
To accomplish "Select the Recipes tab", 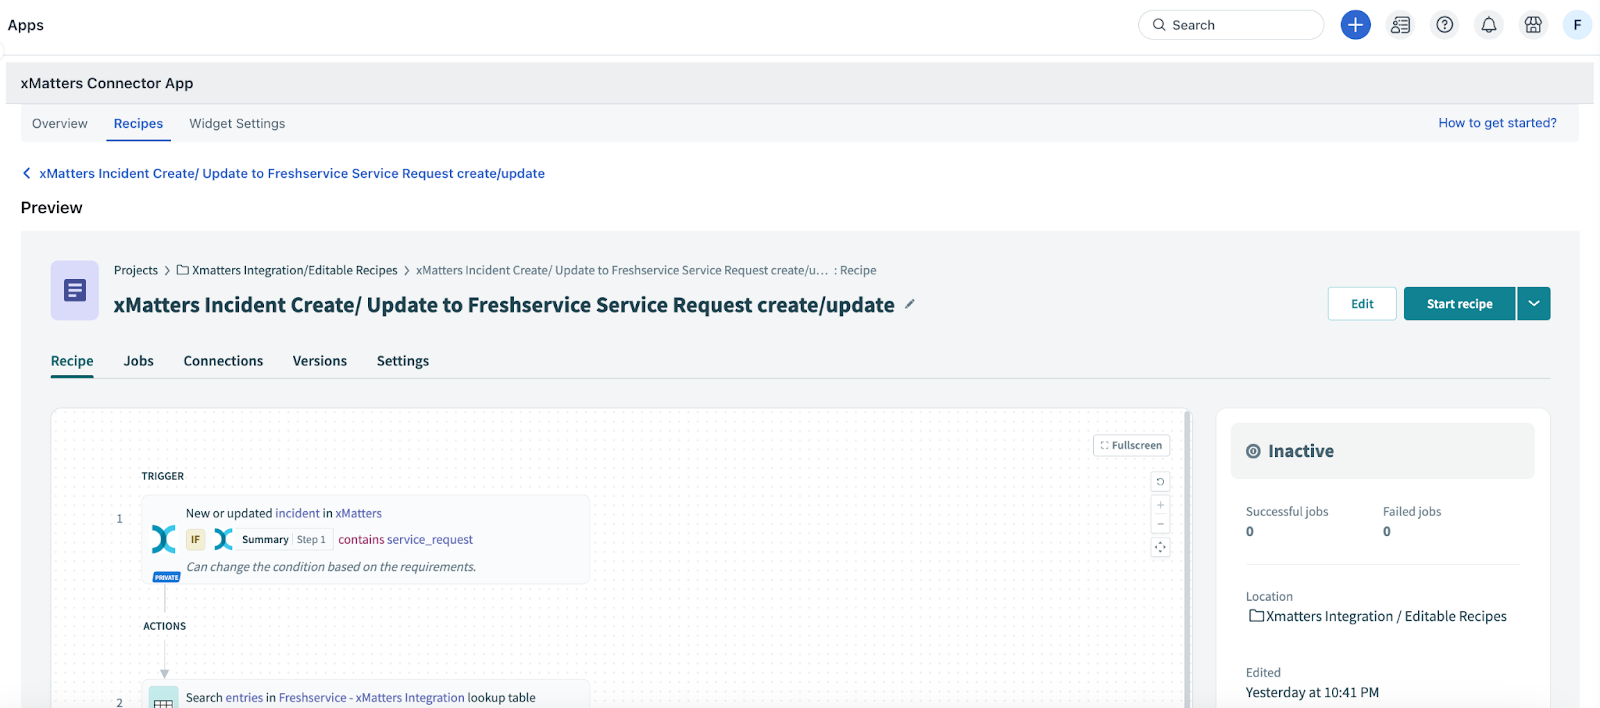I will tap(138, 124).
